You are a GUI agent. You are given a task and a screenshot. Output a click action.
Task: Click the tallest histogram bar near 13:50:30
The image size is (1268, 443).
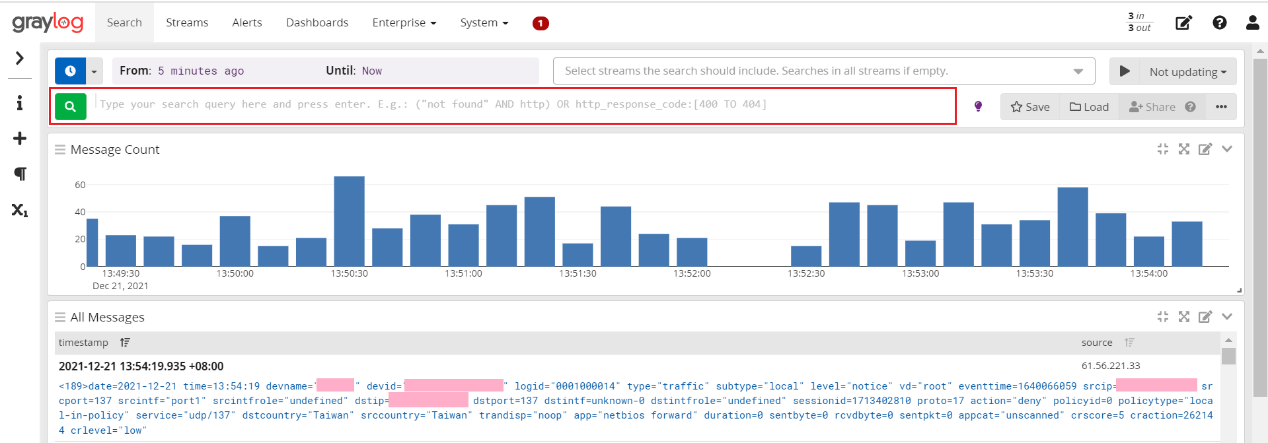[349, 221]
